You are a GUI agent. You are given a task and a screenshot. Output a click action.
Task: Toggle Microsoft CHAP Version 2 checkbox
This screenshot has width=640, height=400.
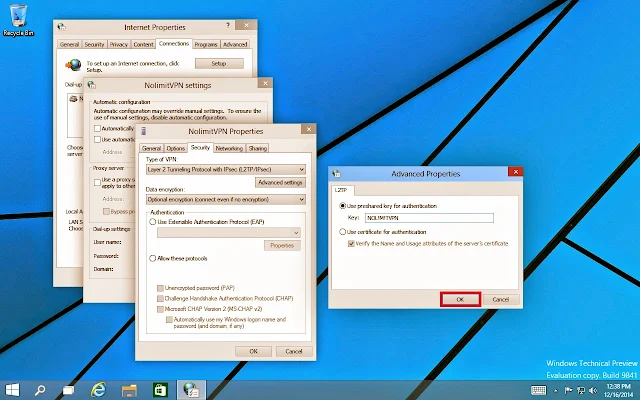160,309
